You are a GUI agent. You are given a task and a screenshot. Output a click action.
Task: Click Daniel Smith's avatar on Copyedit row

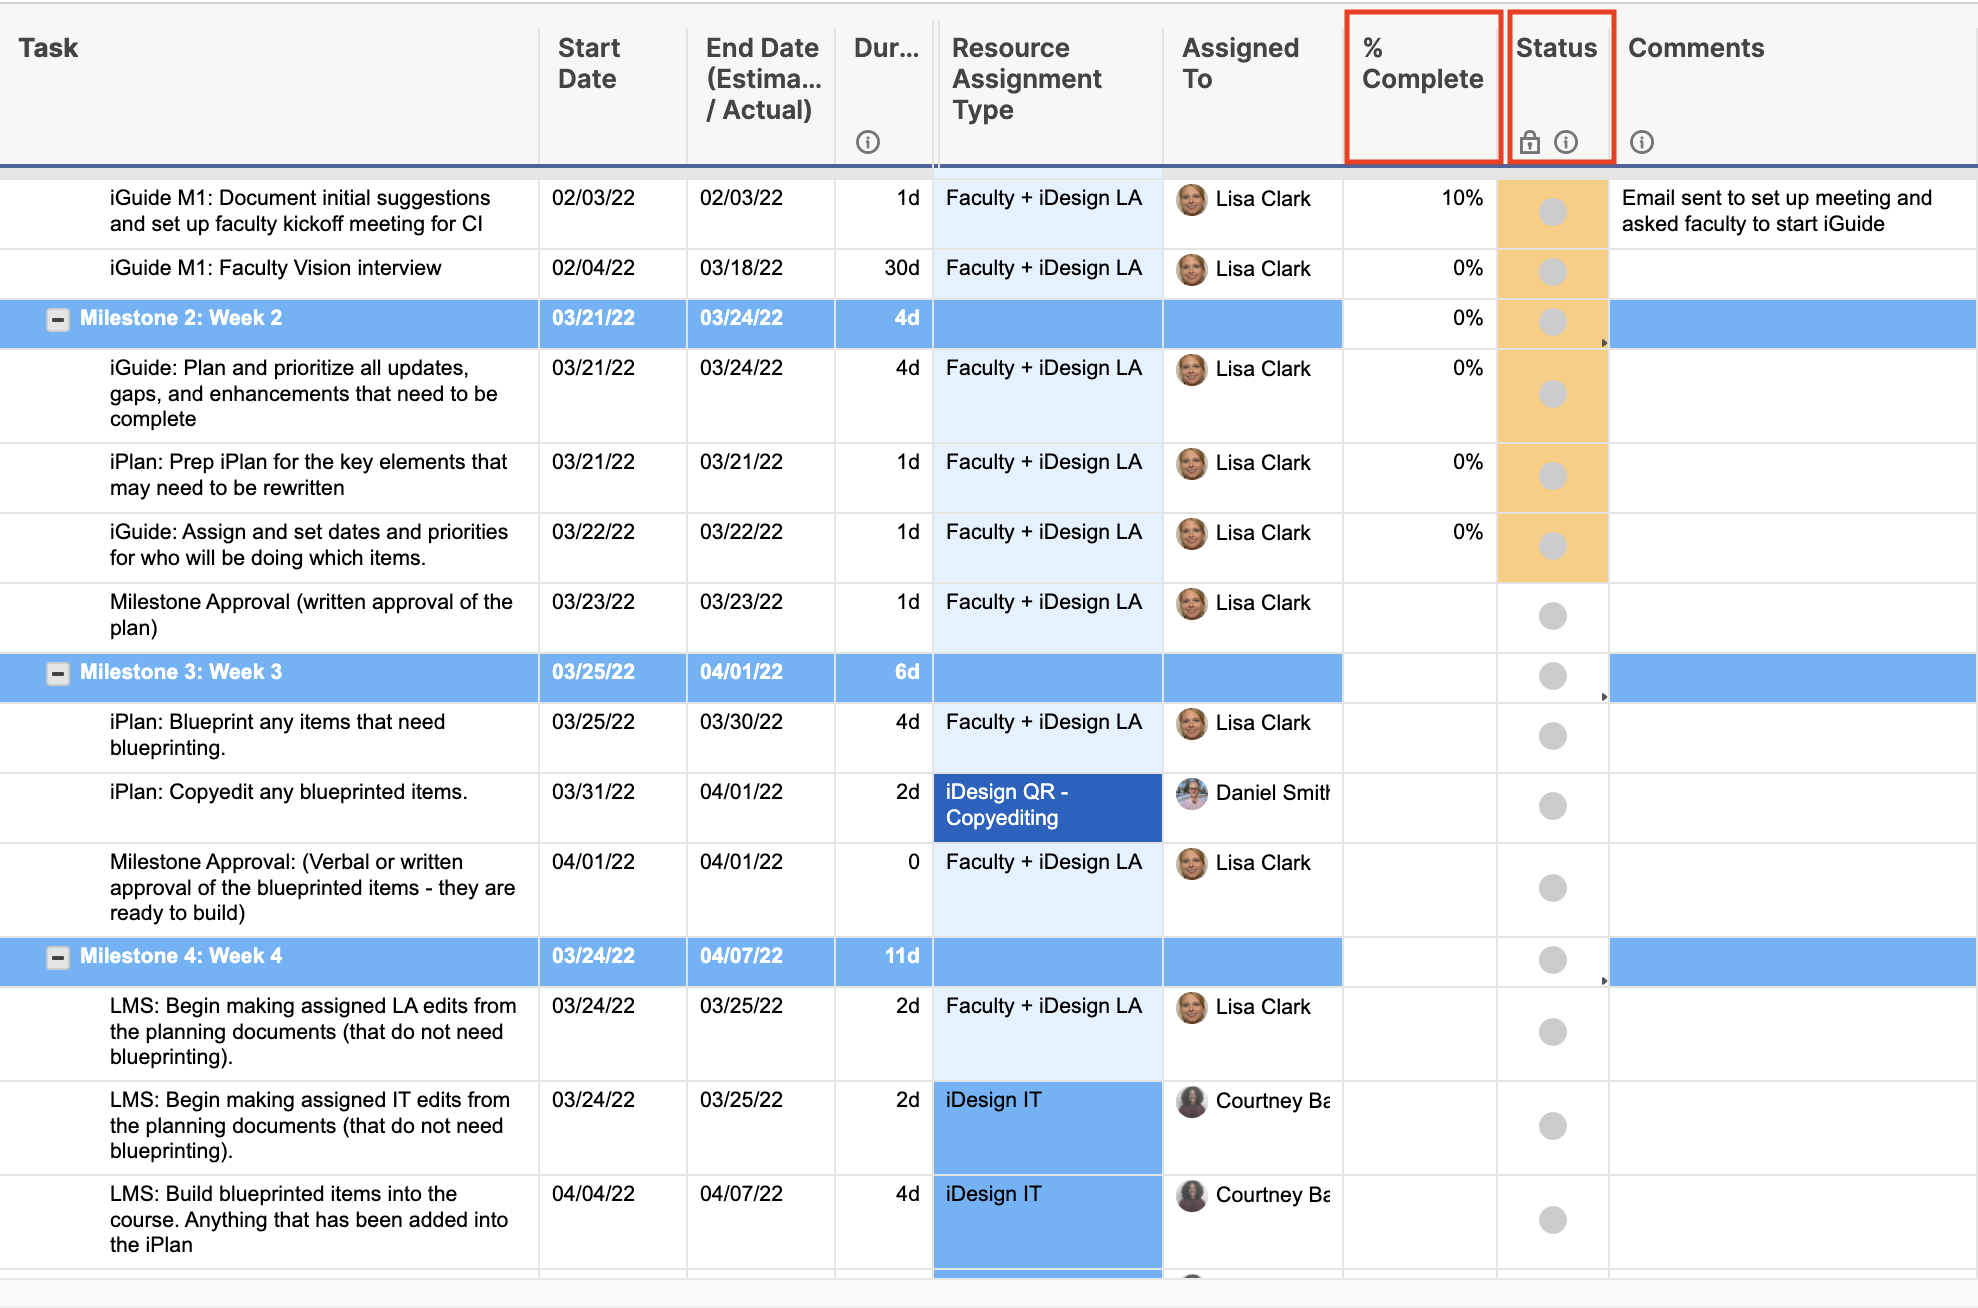click(1191, 793)
